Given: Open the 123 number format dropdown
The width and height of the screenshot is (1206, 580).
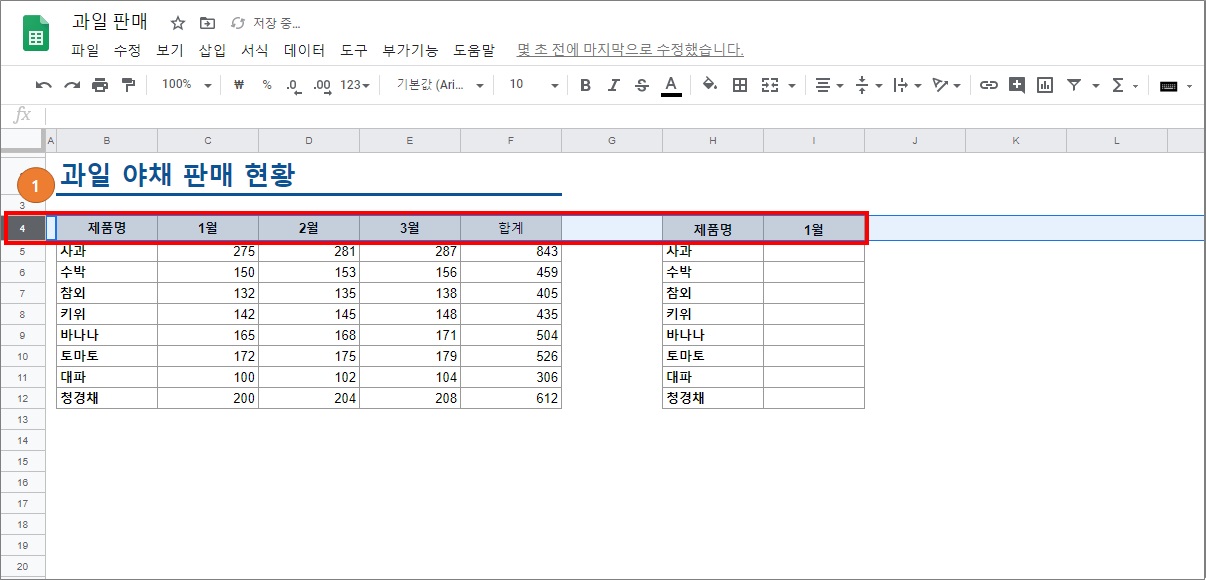Looking at the screenshot, I should pyautogui.click(x=355, y=86).
